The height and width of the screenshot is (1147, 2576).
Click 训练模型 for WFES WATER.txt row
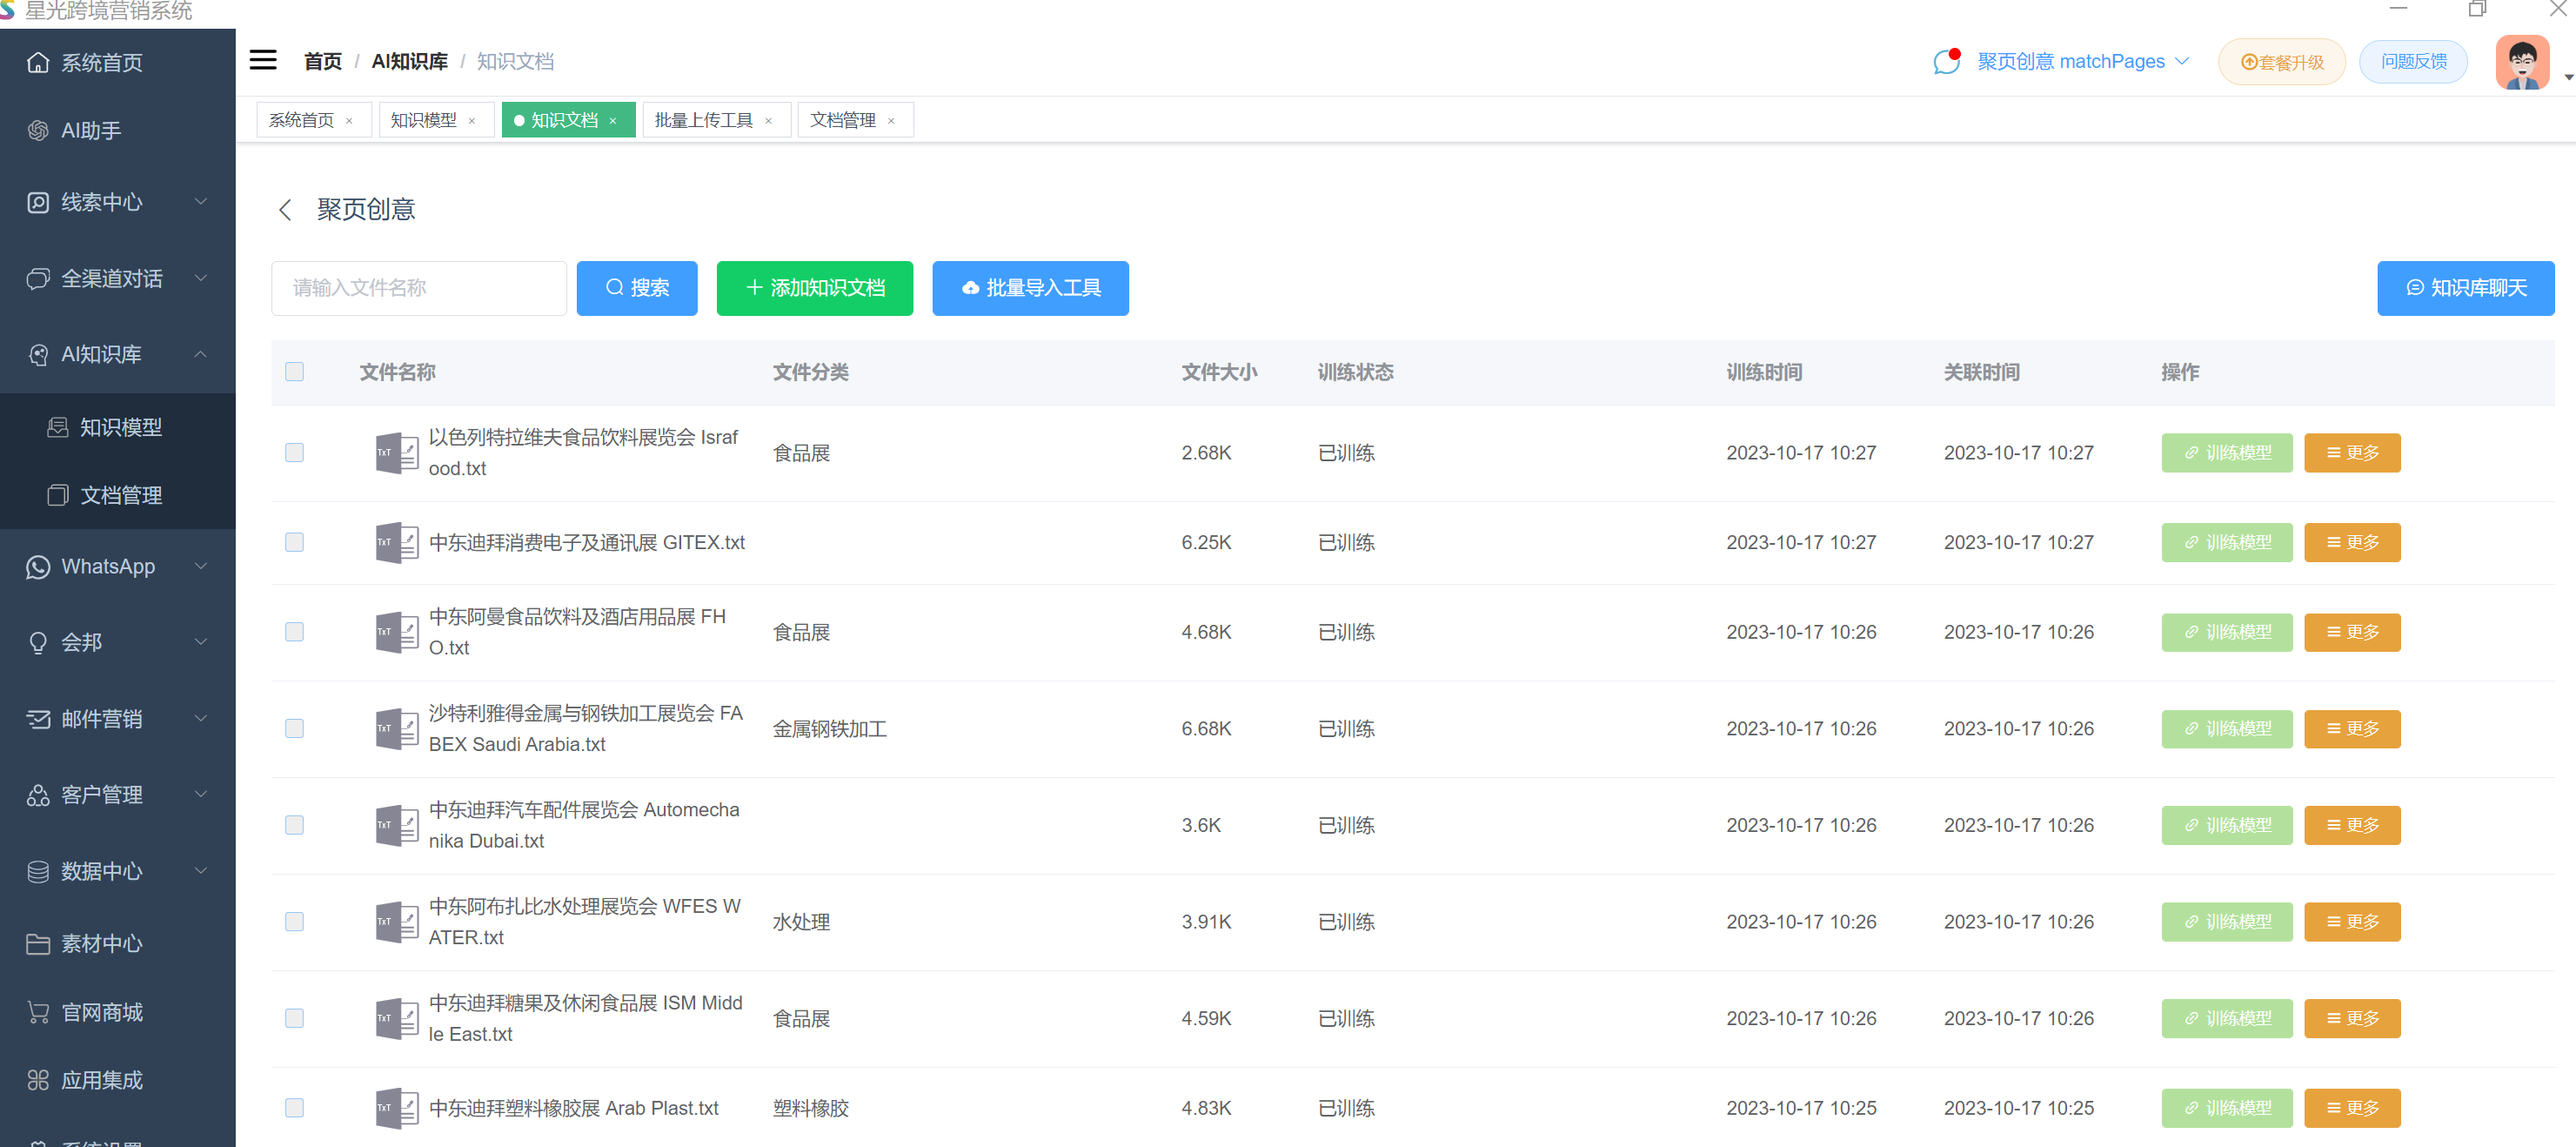2226,922
